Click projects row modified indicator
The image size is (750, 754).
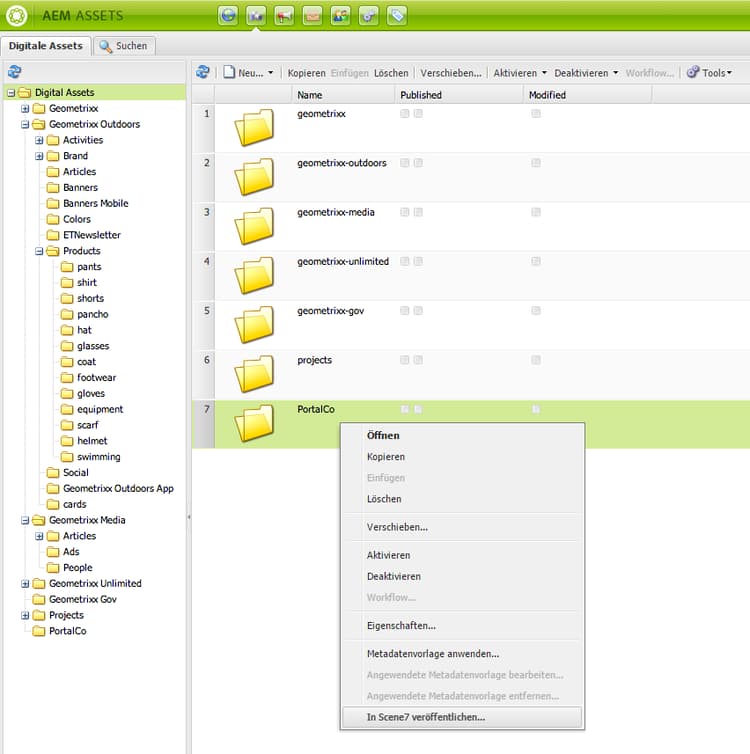[536, 360]
